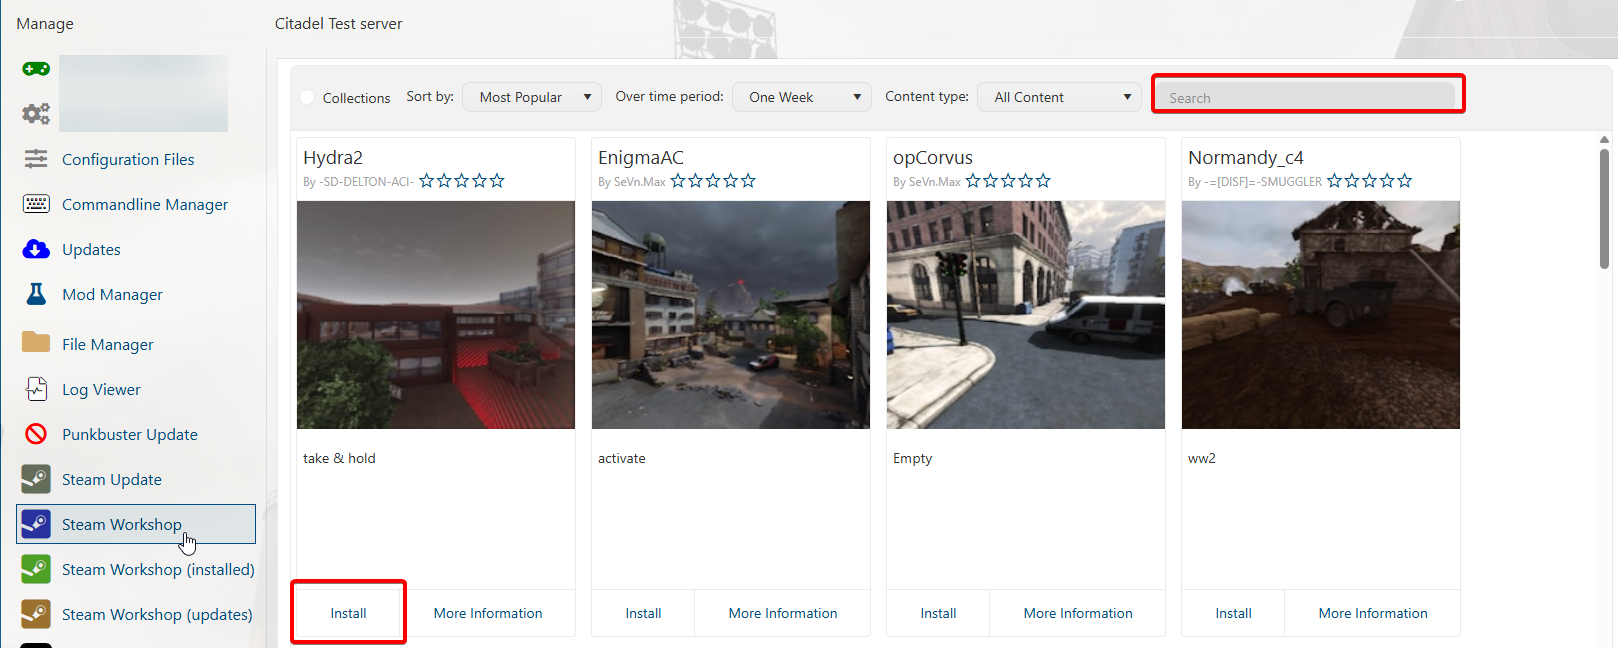Screen dimensions: 1618x648
Task: Open the Log Viewer document icon
Action: pyautogui.click(x=36, y=389)
